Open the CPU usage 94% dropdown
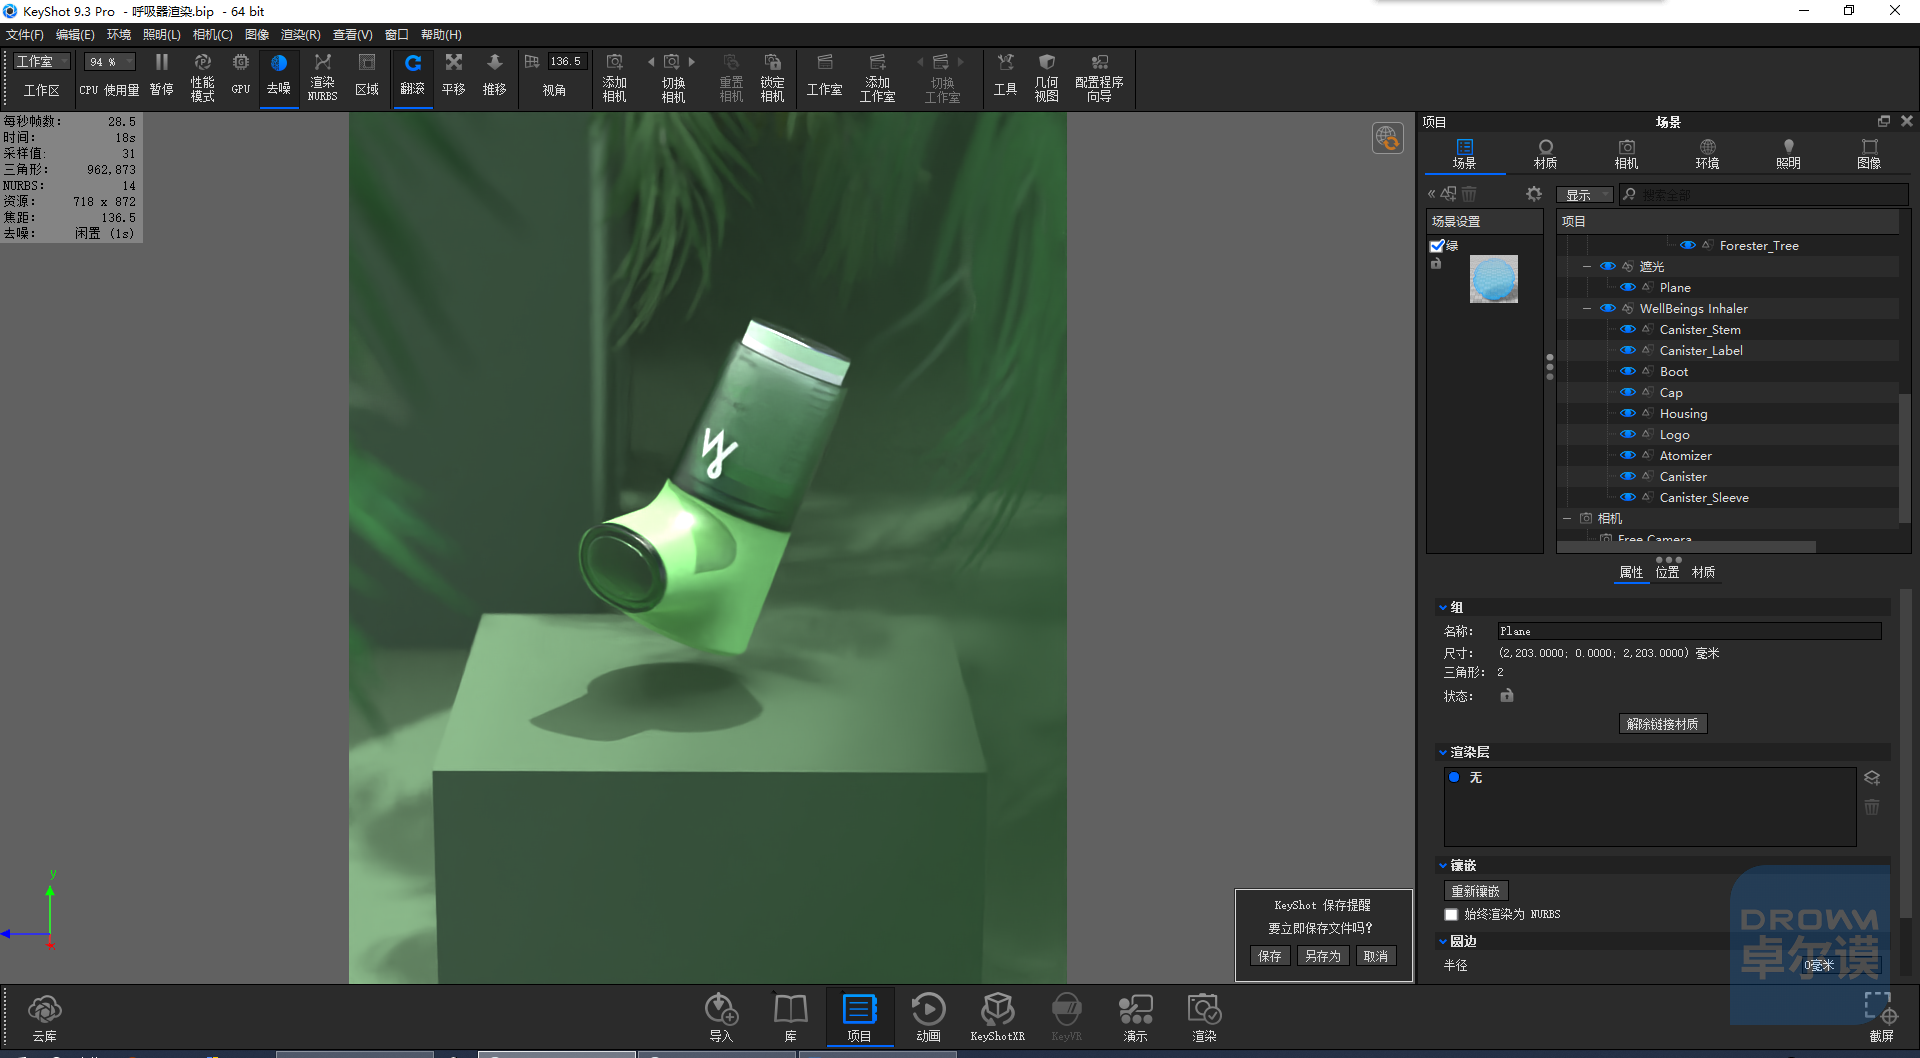The width and height of the screenshot is (1920, 1058). pos(109,62)
